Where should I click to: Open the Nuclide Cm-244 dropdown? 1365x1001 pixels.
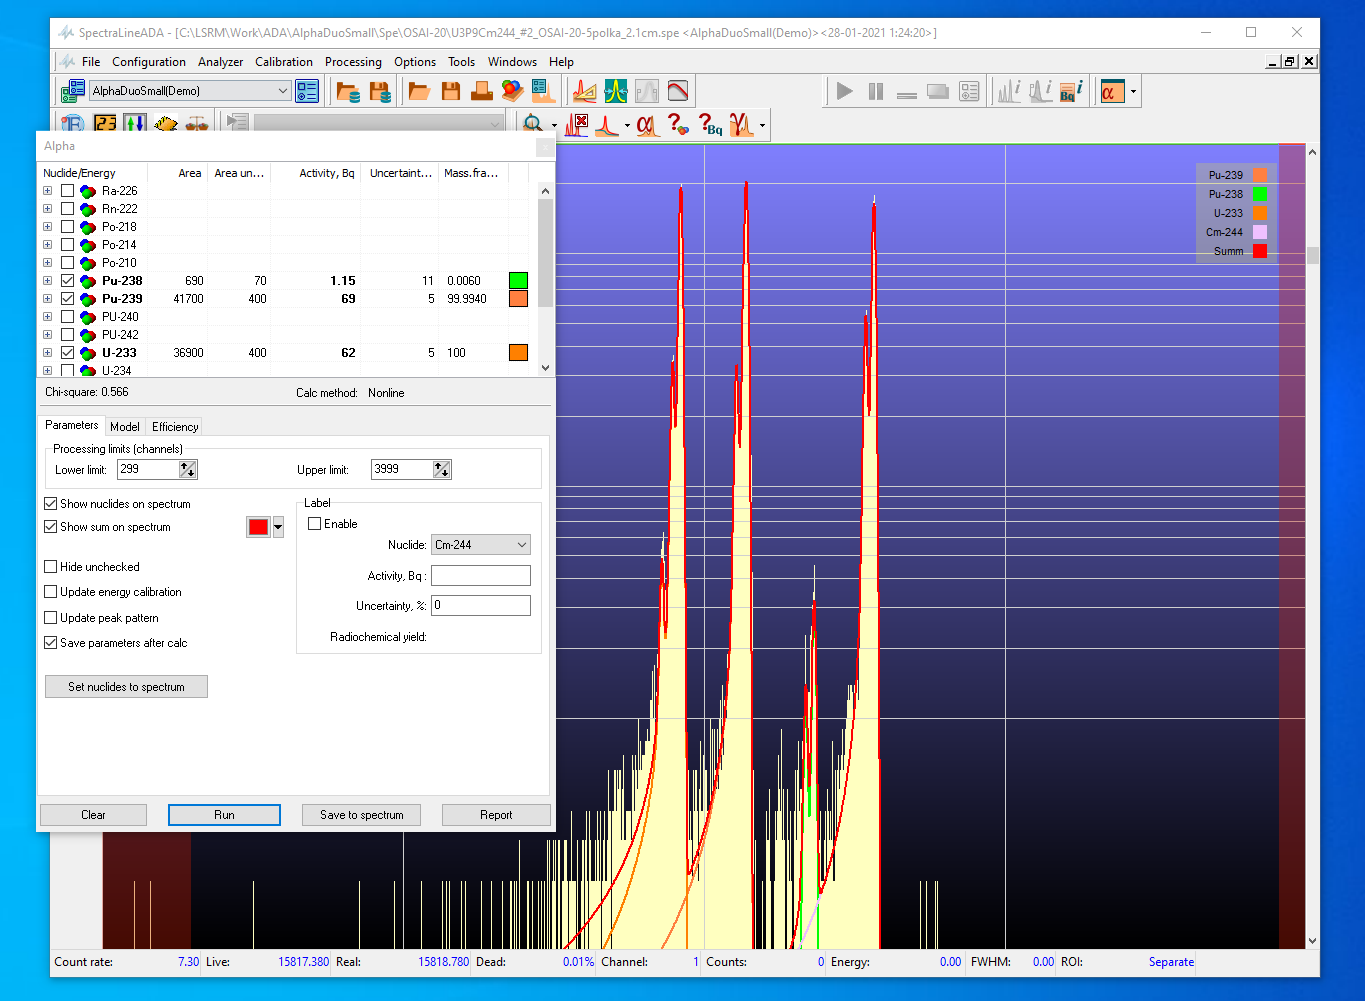(x=521, y=545)
